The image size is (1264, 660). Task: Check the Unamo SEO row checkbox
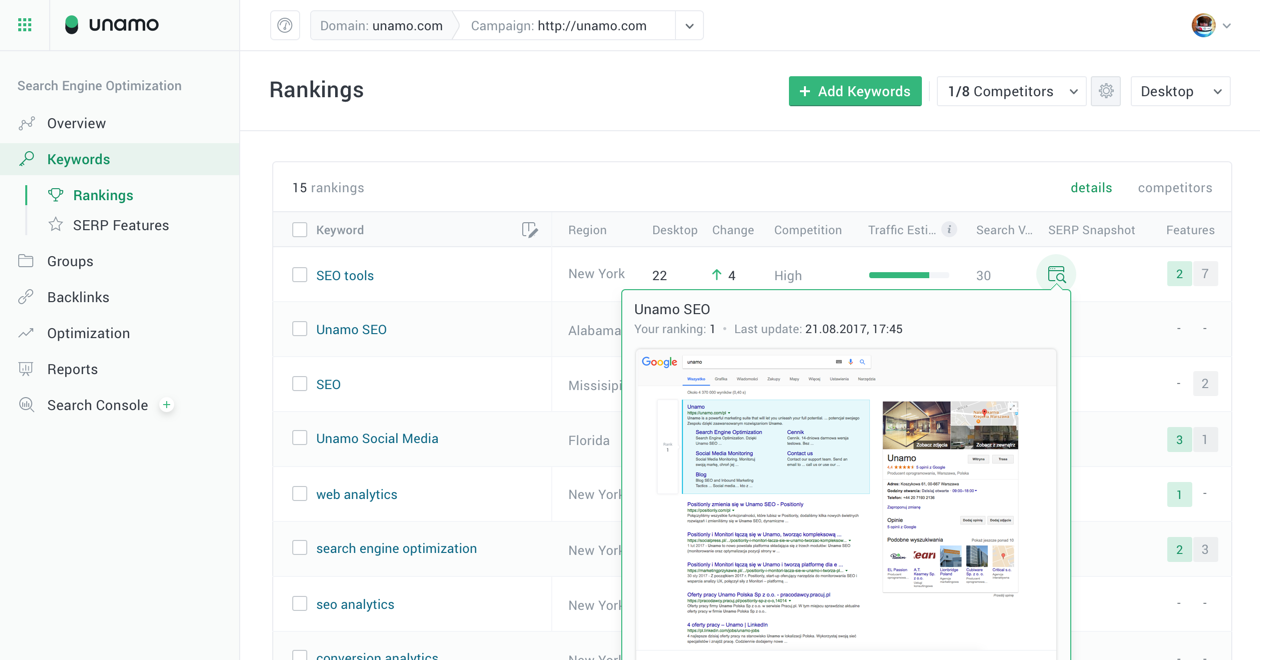pyautogui.click(x=300, y=329)
